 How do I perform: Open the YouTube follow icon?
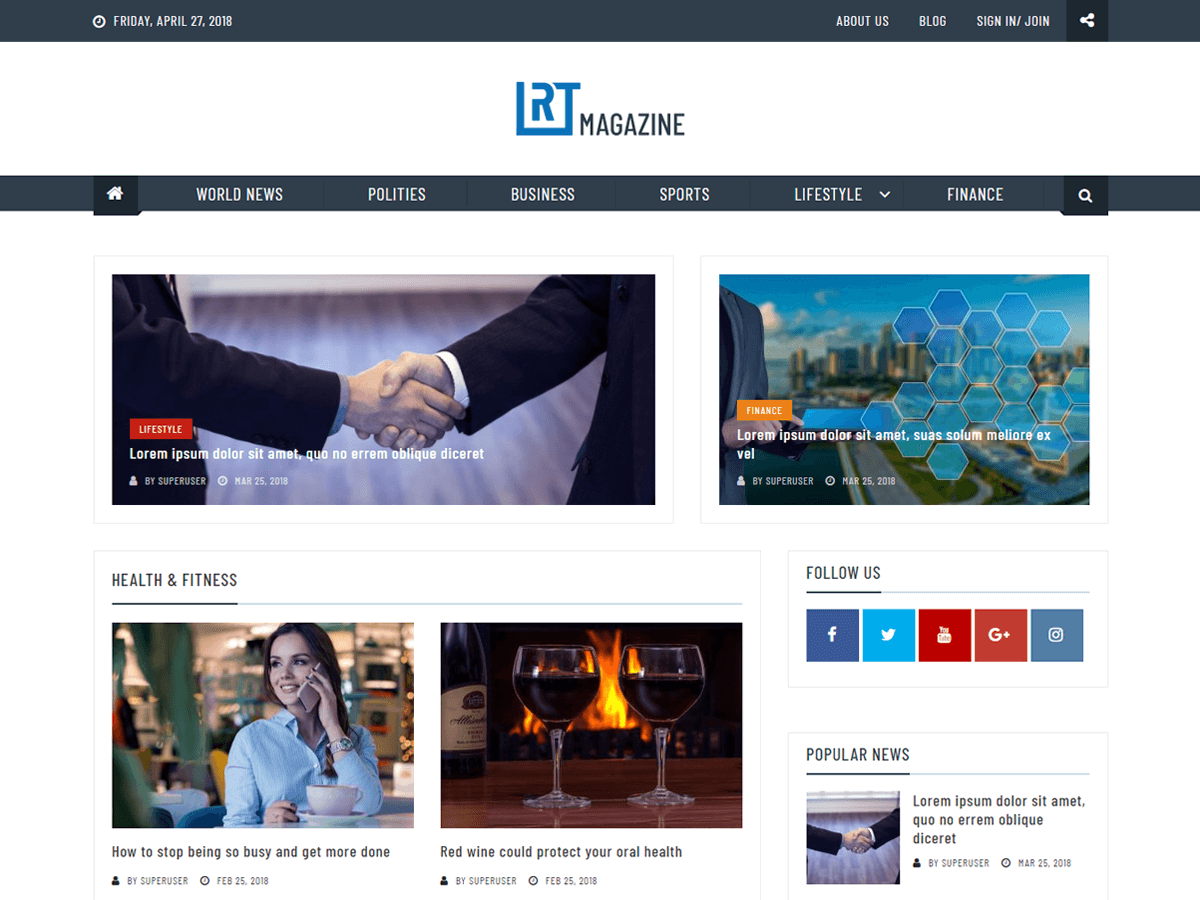pos(944,635)
